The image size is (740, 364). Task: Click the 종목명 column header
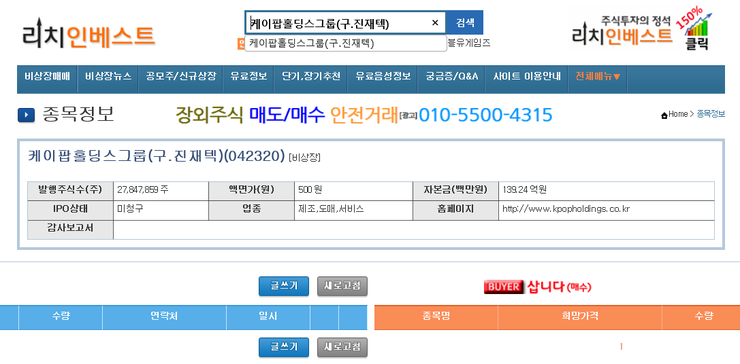(436, 317)
